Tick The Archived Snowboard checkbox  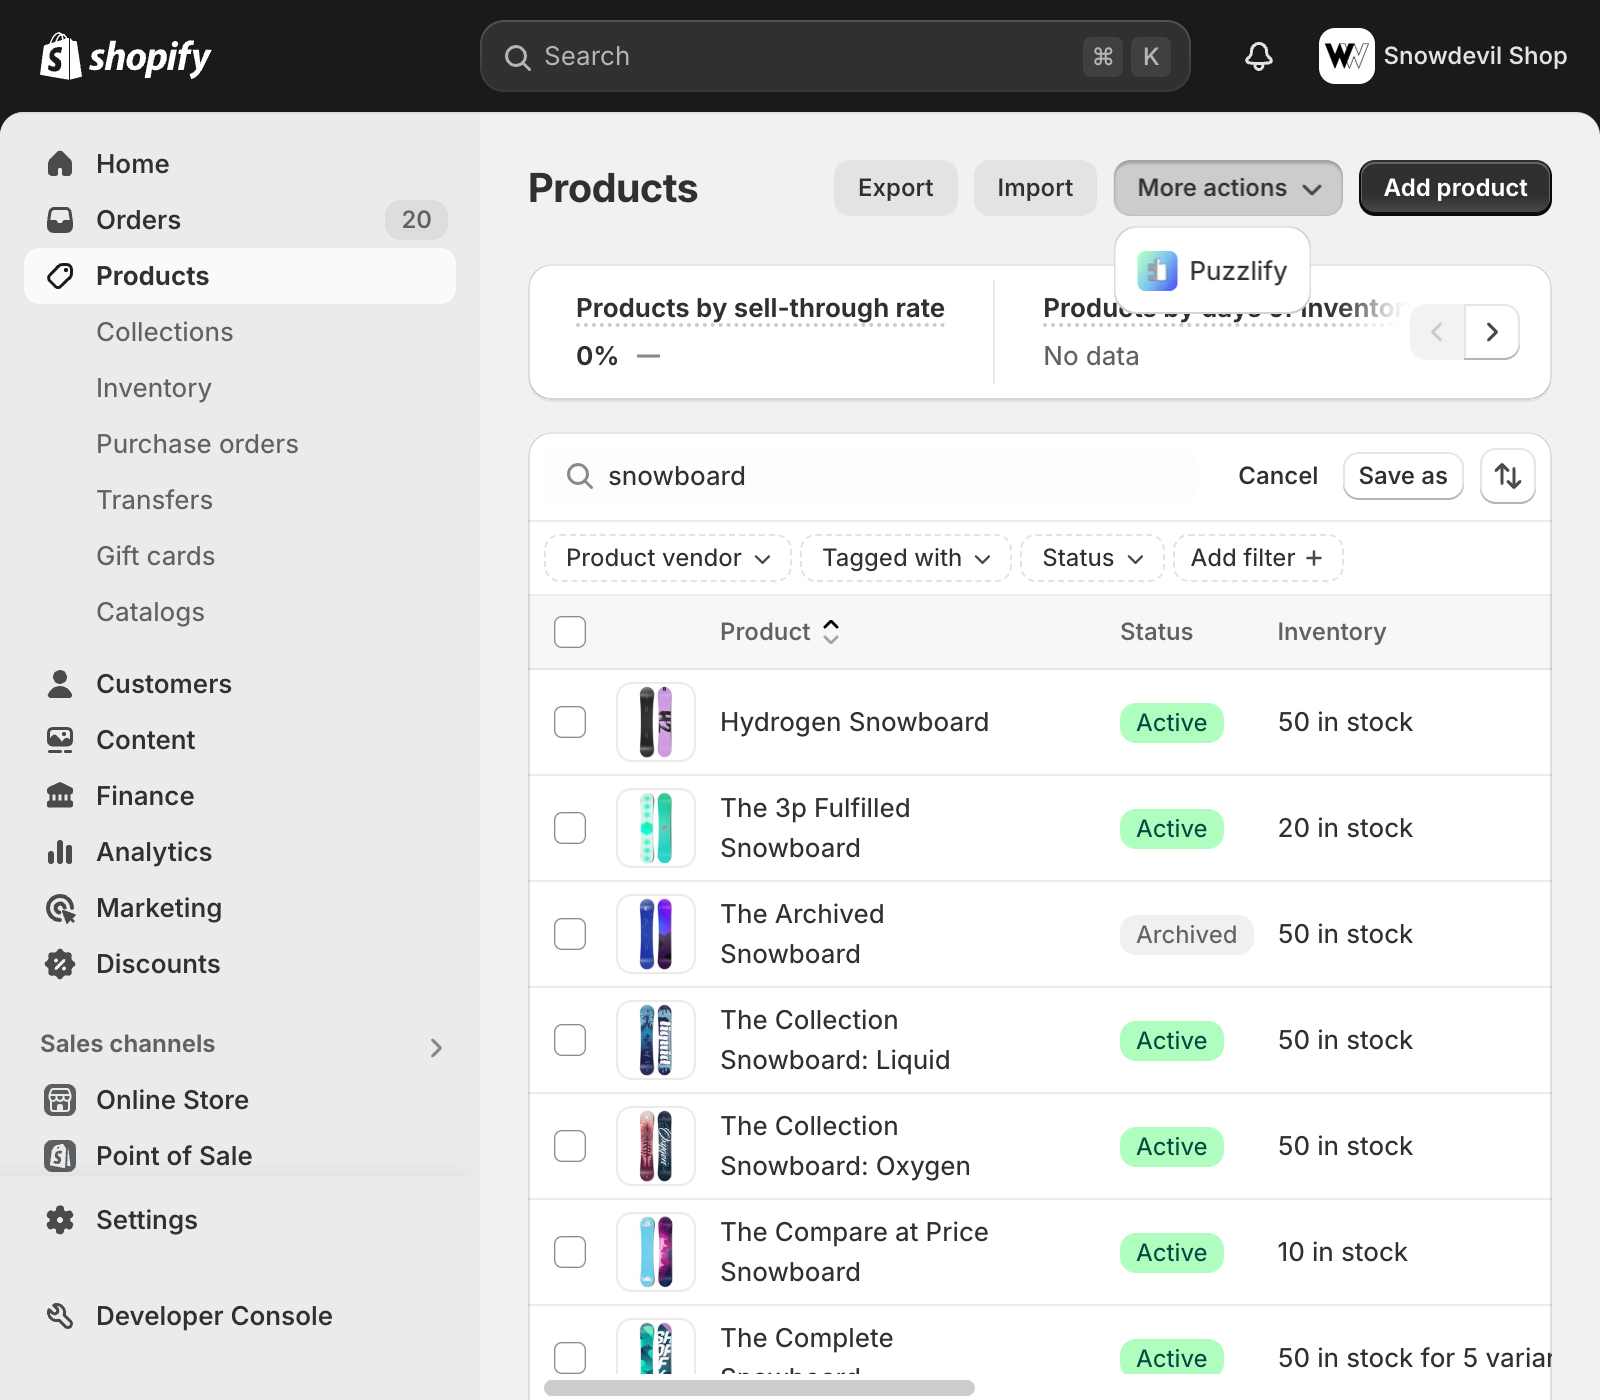(570, 934)
